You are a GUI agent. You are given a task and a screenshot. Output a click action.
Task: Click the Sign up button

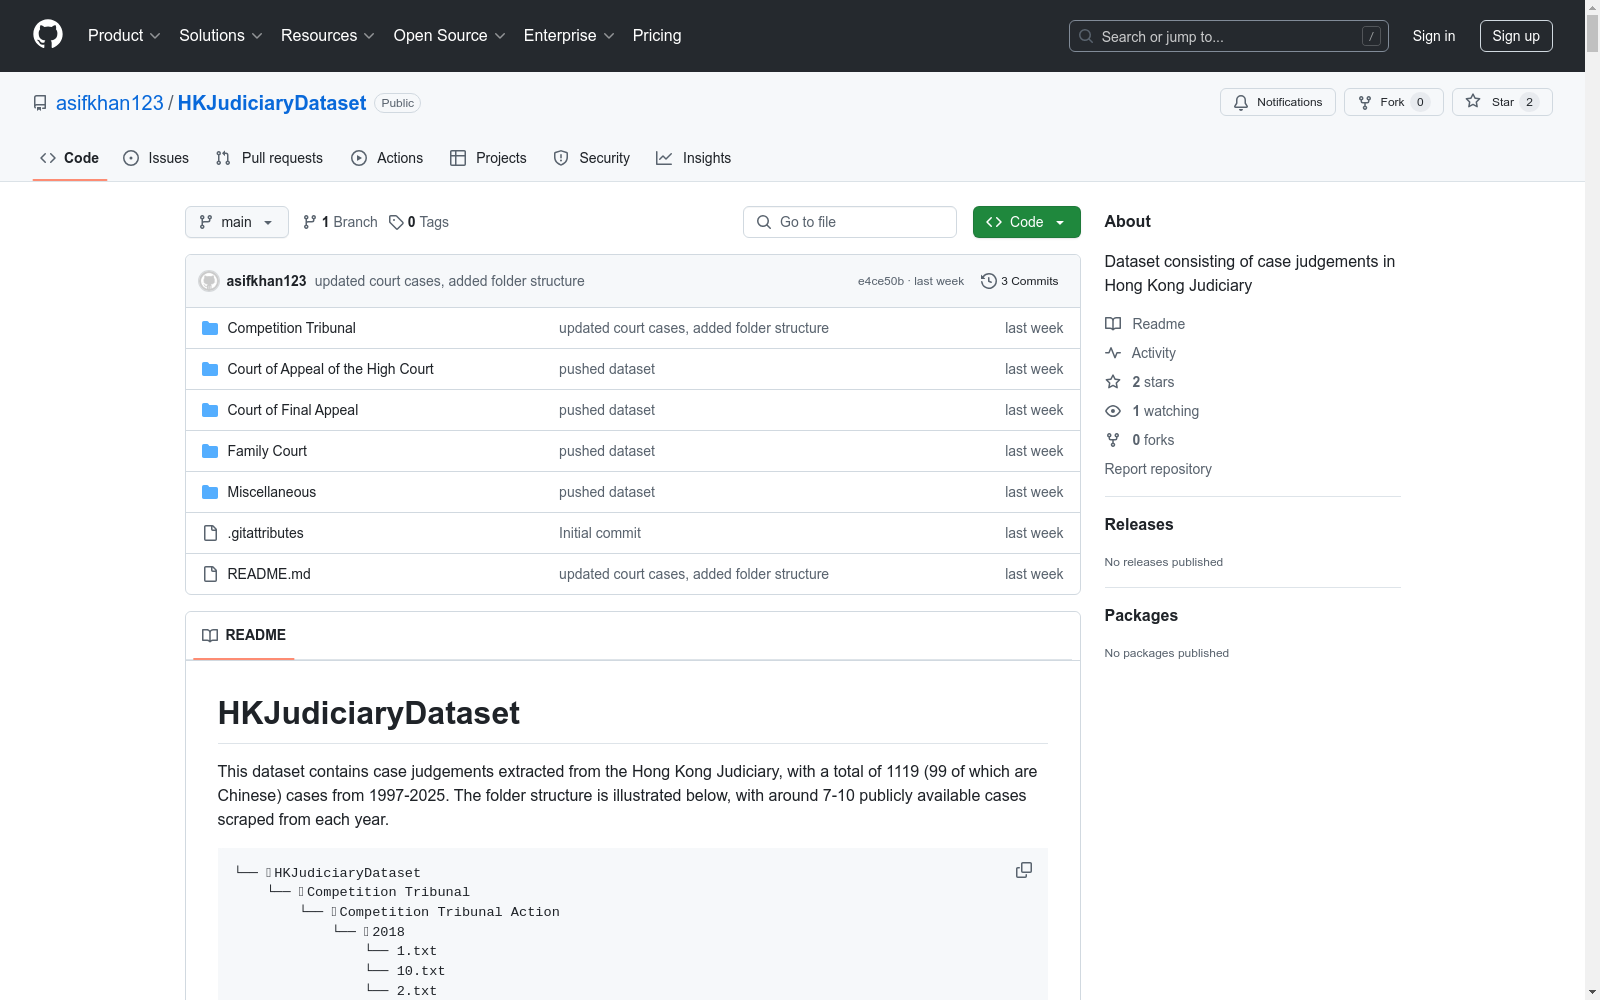1515,36
